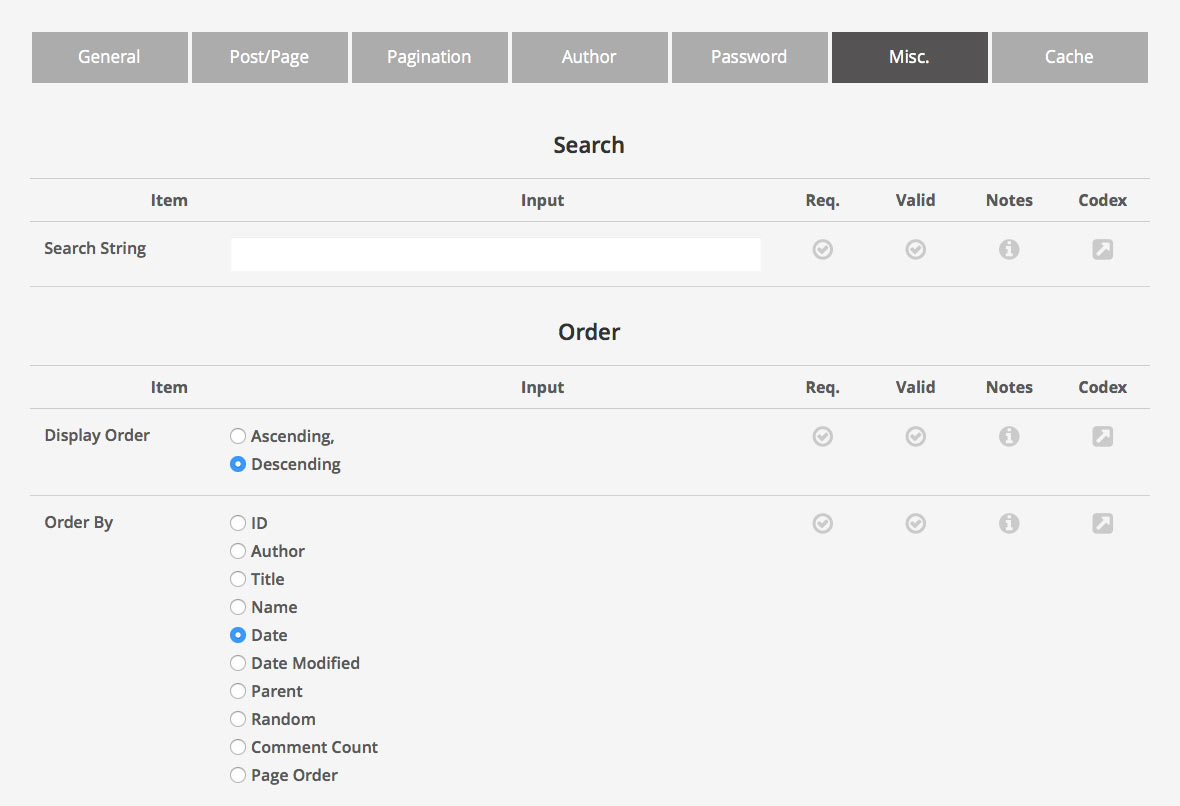Click the Valid checkmark icon for Display Order
This screenshot has width=1180, height=806.
click(x=915, y=436)
